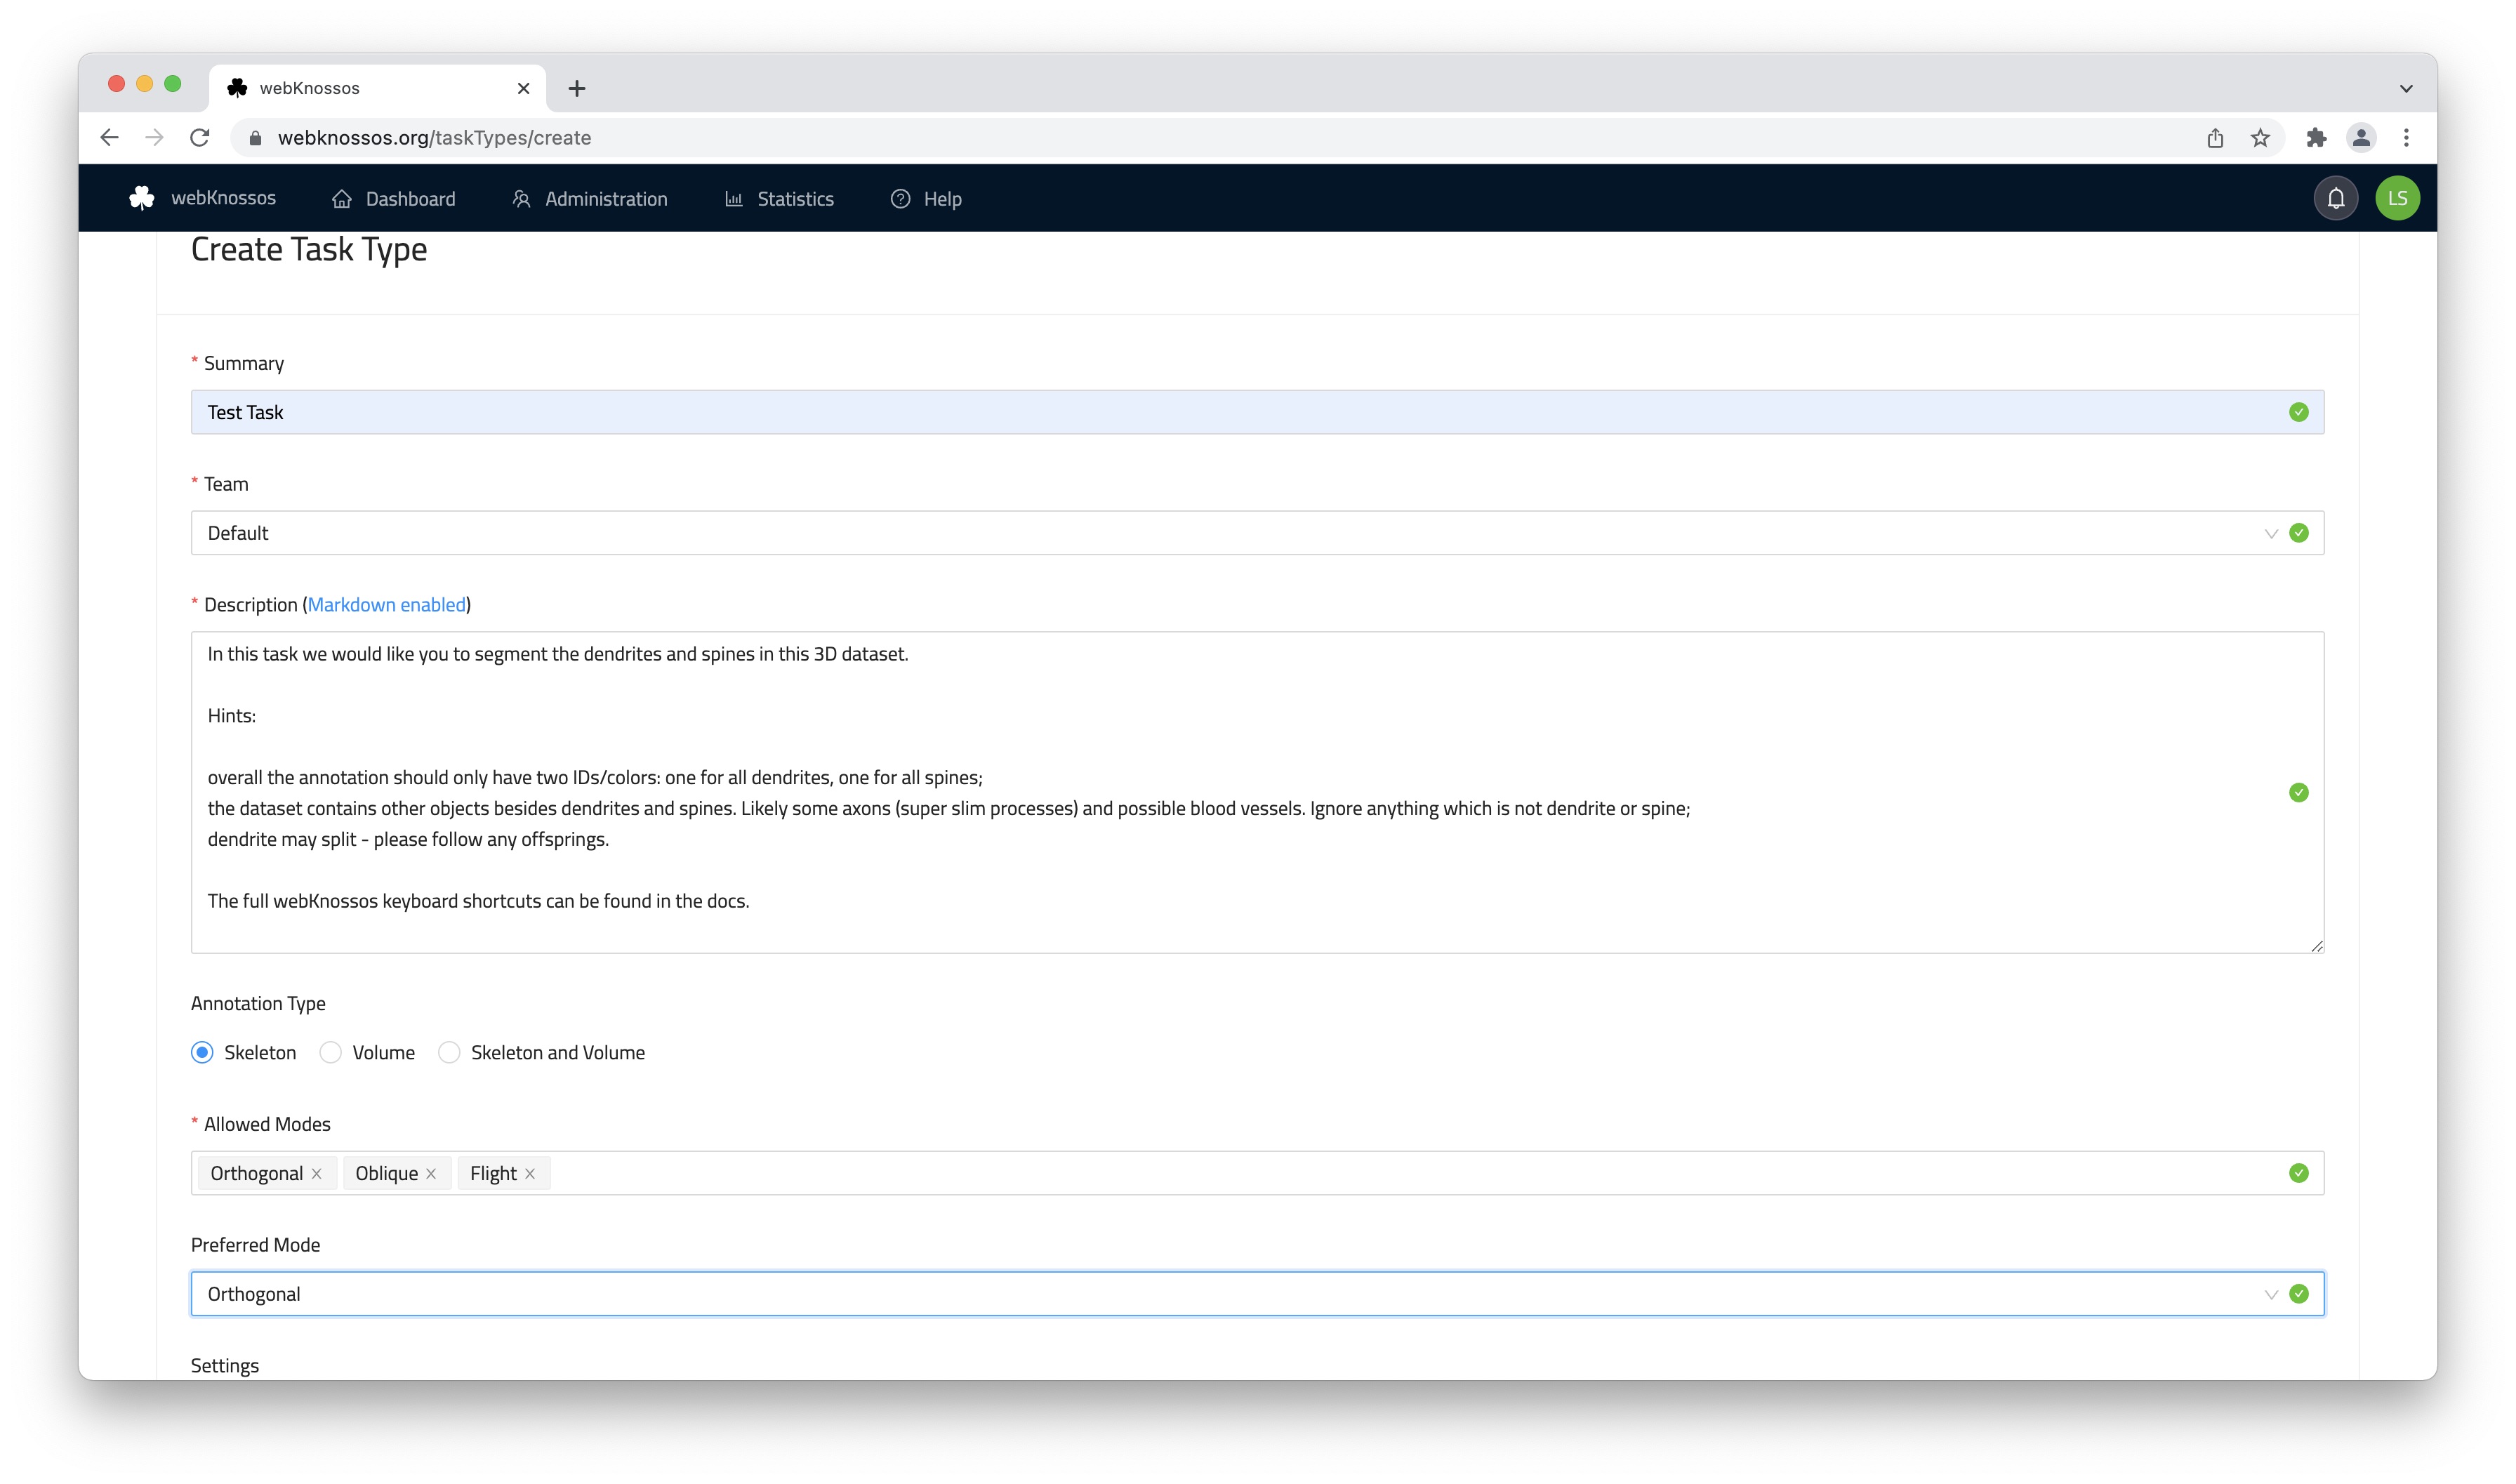The height and width of the screenshot is (1484, 2516).
Task: Open the Markdown enabled link
Action: coord(386,604)
